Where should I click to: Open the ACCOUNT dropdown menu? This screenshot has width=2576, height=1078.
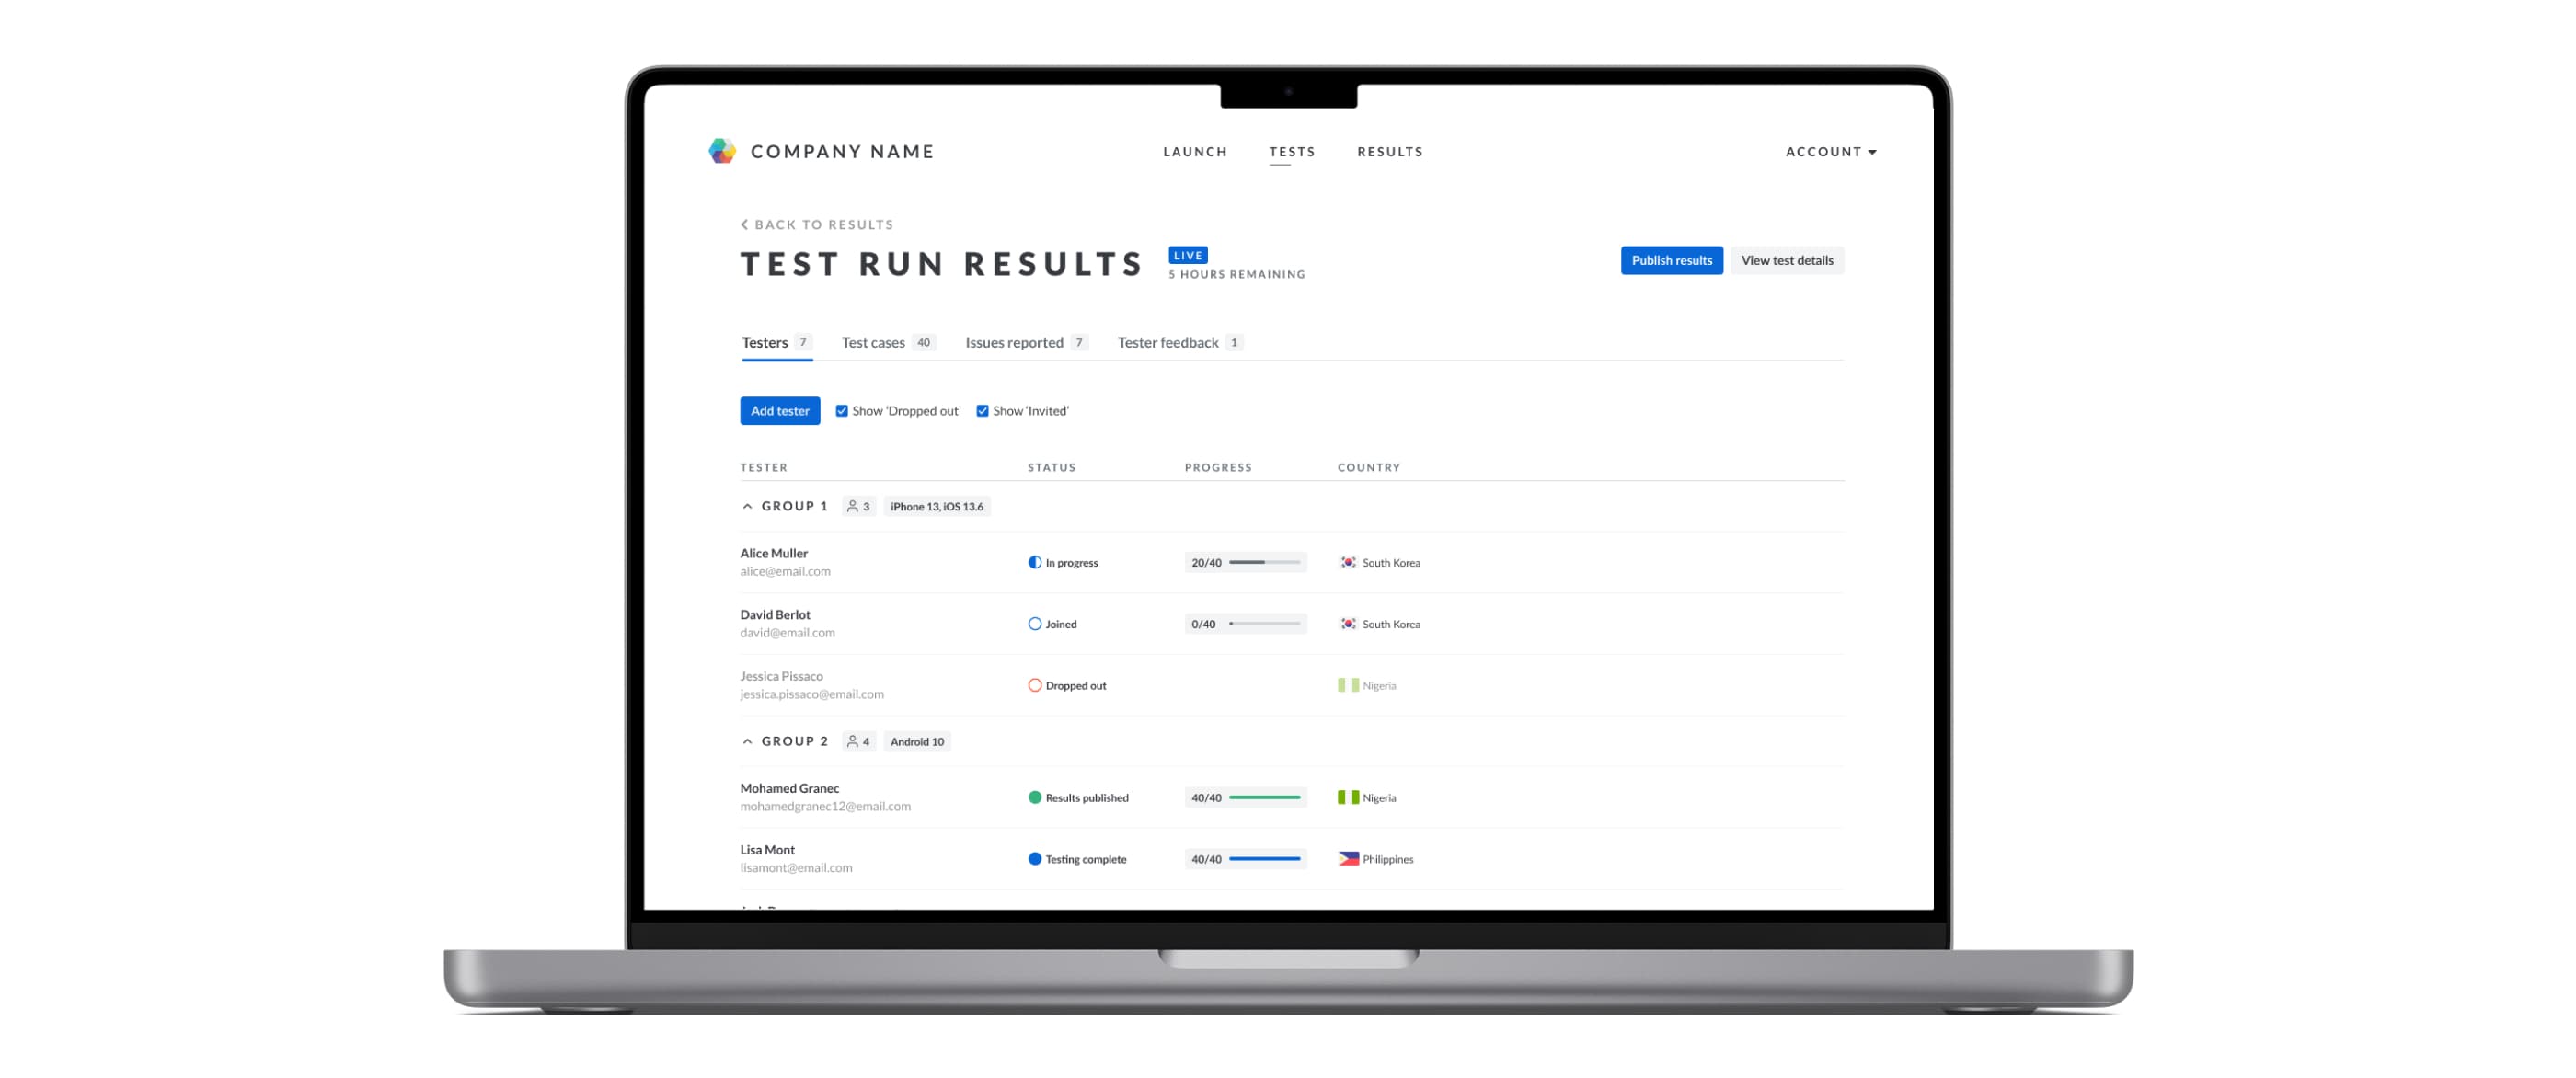pyautogui.click(x=1830, y=150)
